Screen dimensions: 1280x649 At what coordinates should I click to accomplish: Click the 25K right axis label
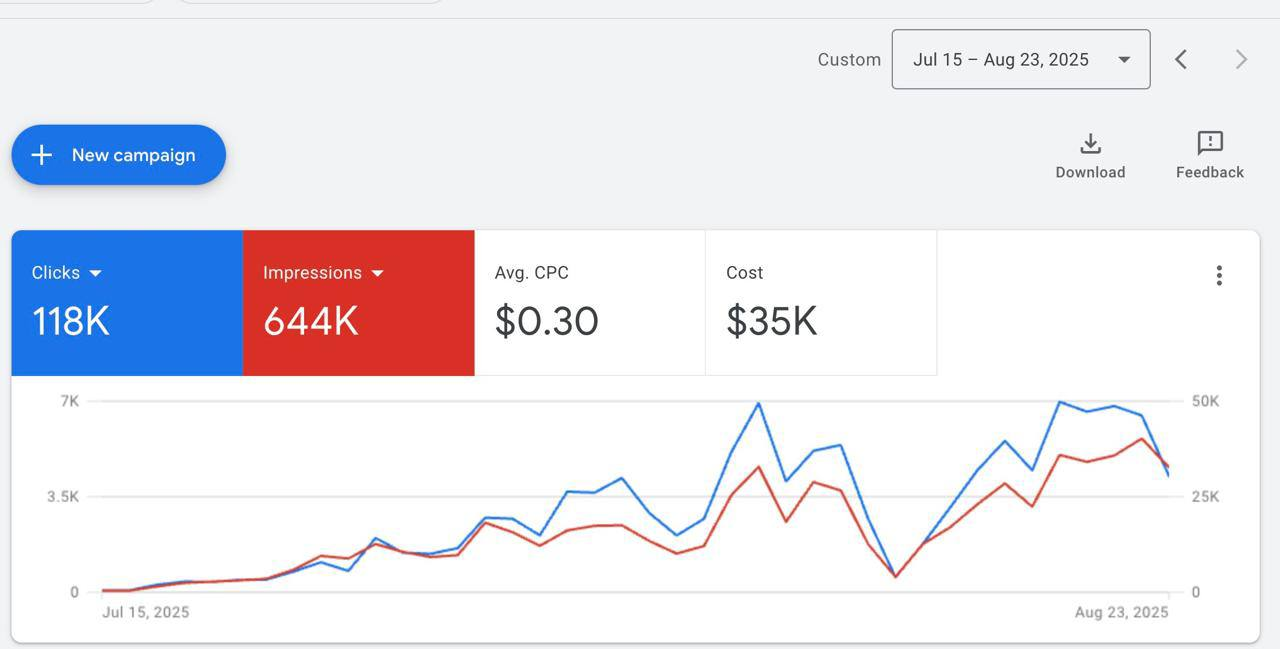coord(1206,496)
